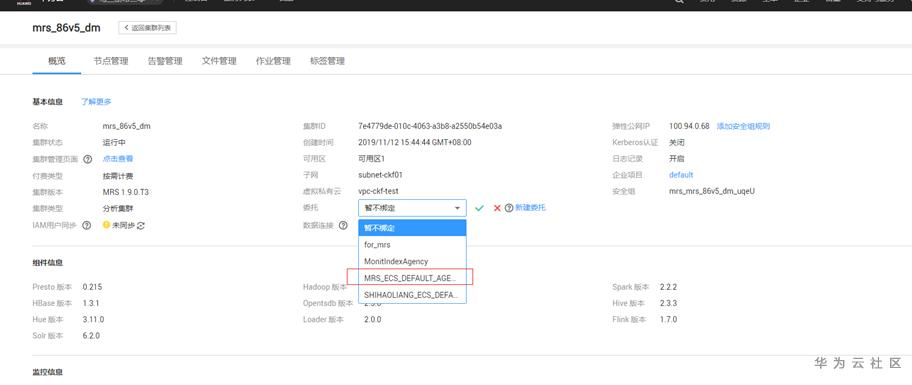
Task: Click the help icon beside 集群管理页面
Action: [88, 159]
